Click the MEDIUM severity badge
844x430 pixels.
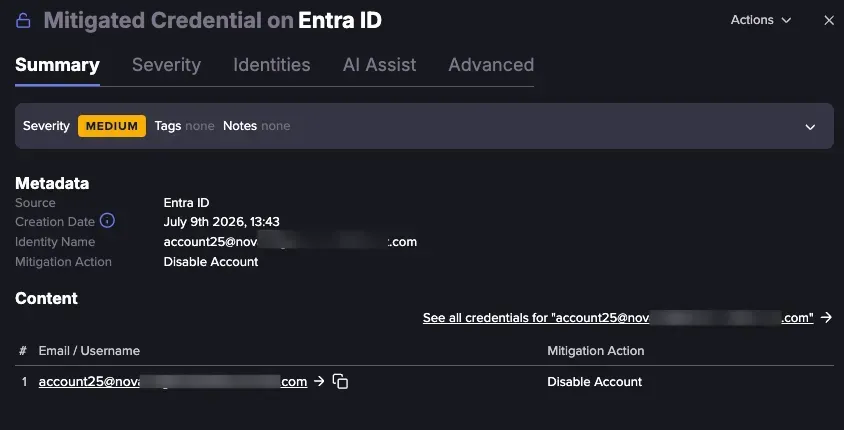pyautogui.click(x=112, y=126)
